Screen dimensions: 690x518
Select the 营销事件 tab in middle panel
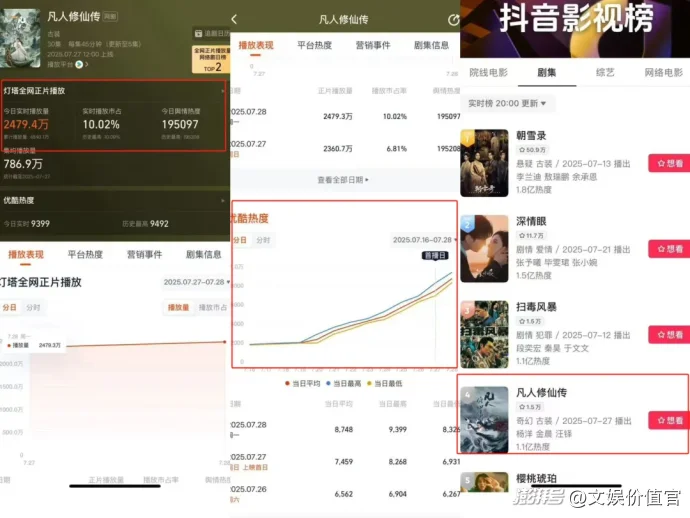371,45
